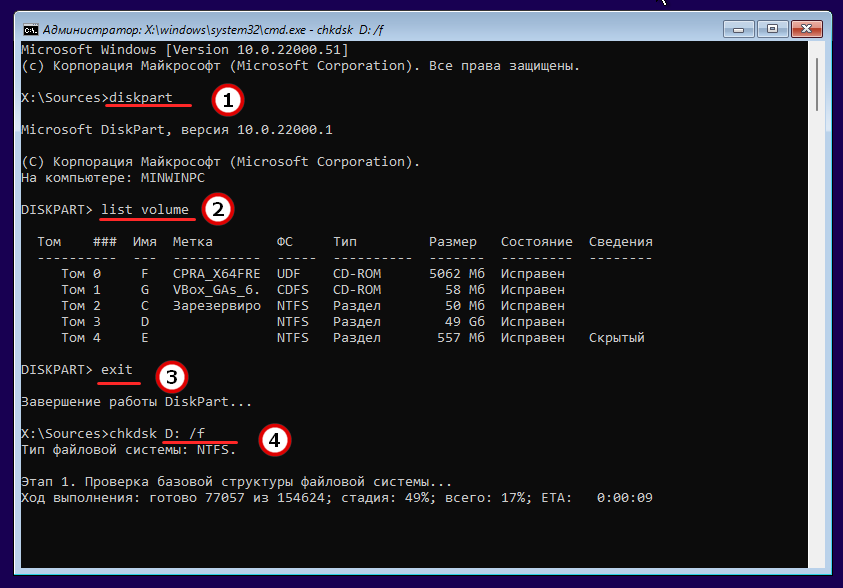Viewport: 843px width, 588px height.
Task: Click the 'diskpart' command text
Action: 141,98
